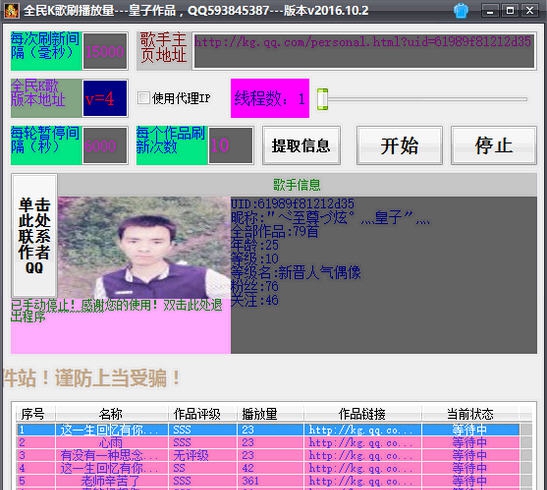Maximize the window

coord(510,11)
